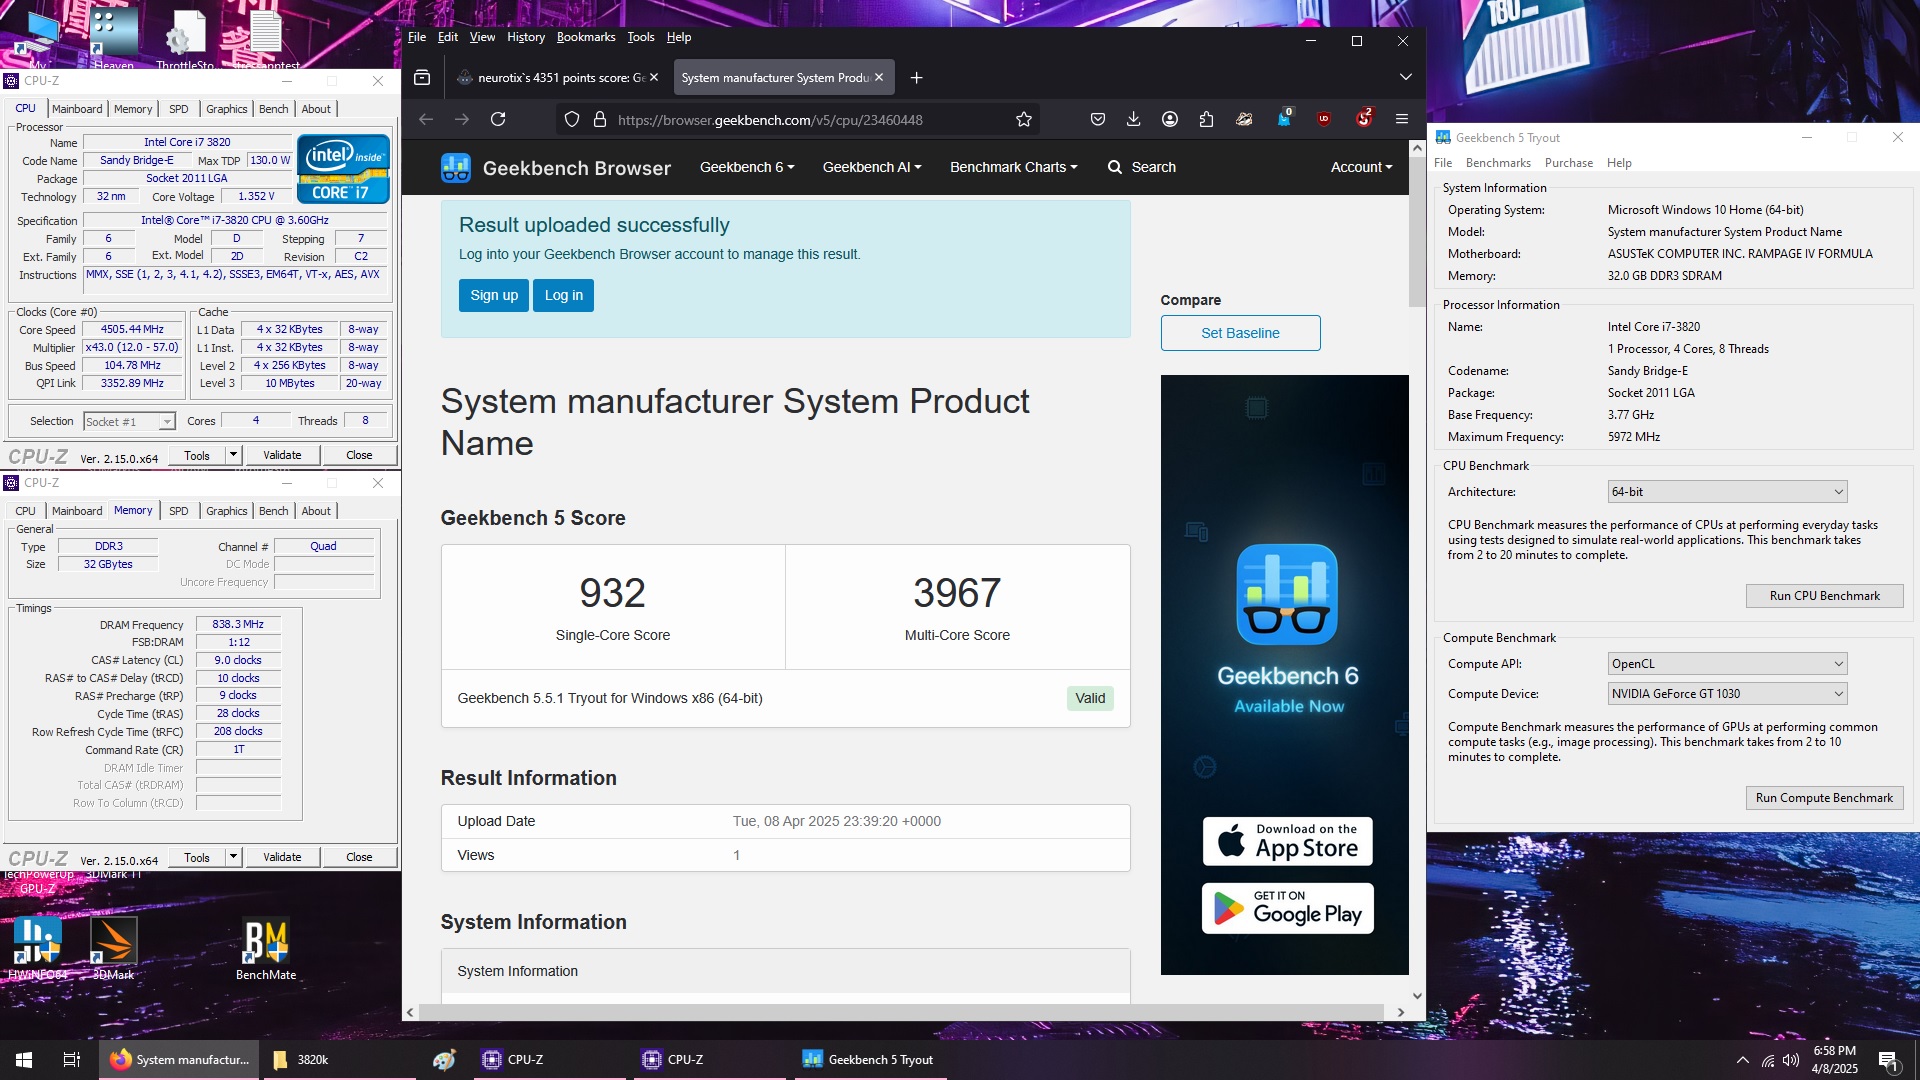Expand the Geekbench 6 navbar dropdown

[747, 167]
